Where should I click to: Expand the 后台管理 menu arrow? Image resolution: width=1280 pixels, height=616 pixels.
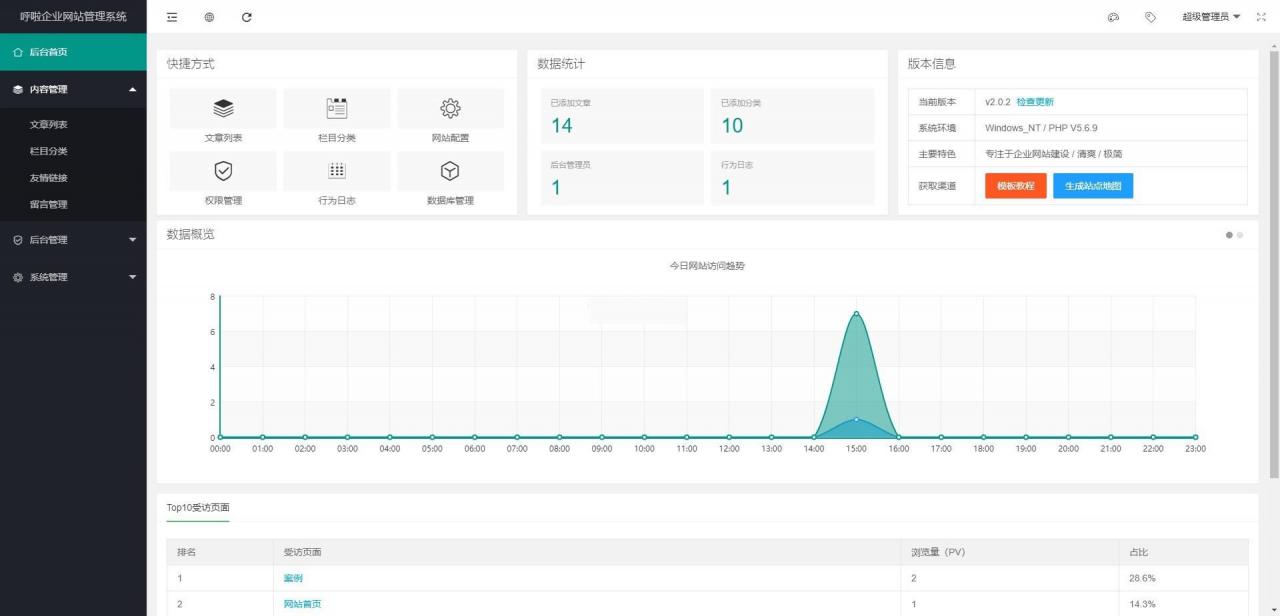[x=133, y=240]
